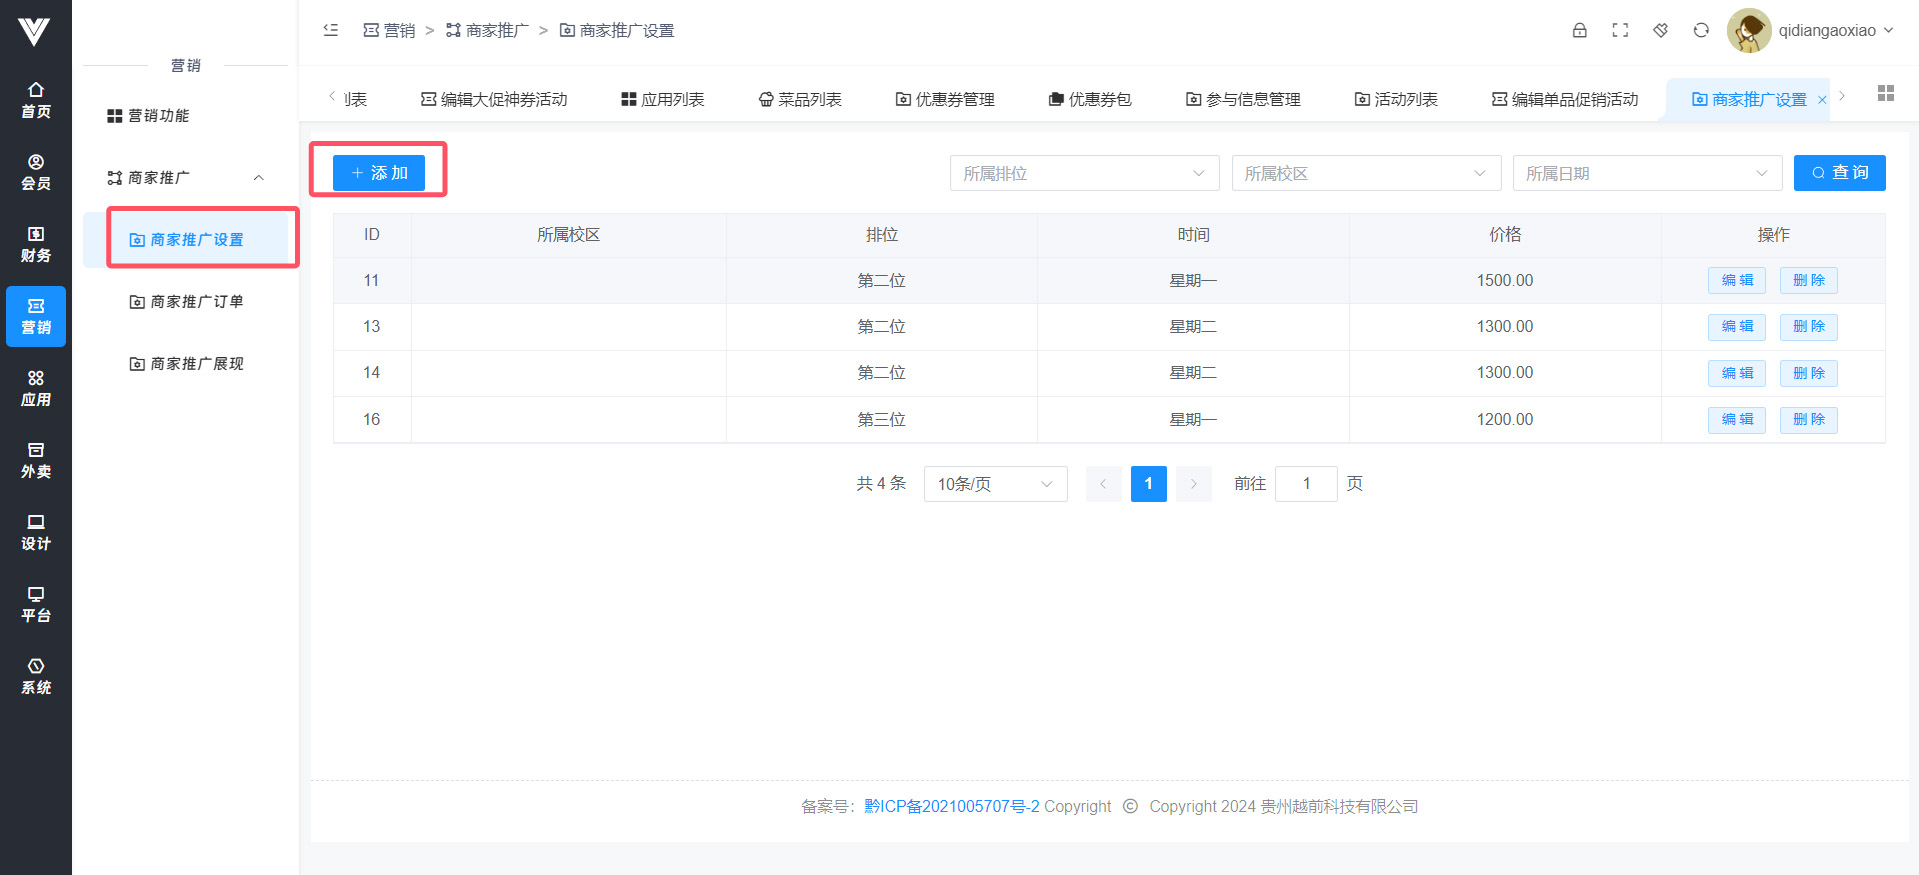Collapse the 商家推广 menu group
Image resolution: width=1919 pixels, height=875 pixels.
pos(258,178)
